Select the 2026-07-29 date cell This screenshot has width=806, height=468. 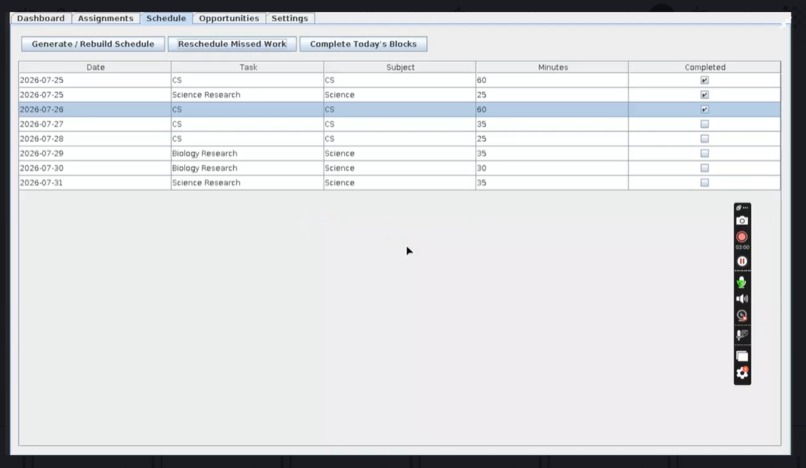[95, 153]
